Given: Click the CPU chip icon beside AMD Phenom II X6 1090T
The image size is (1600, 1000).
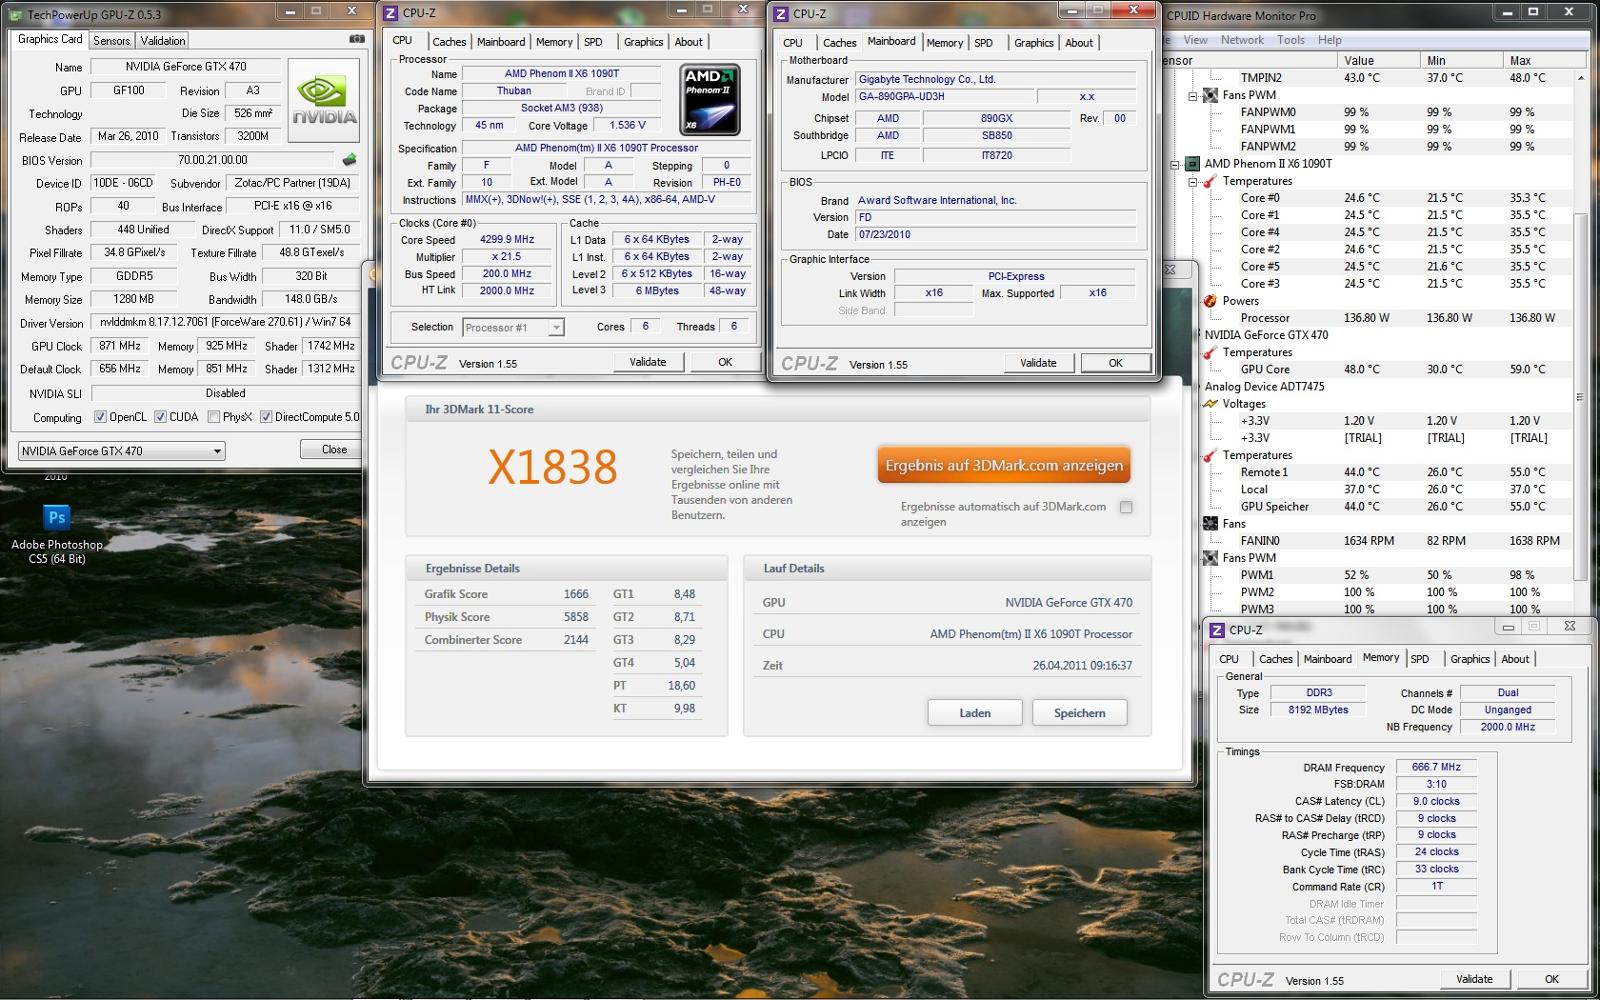Looking at the screenshot, I should pyautogui.click(x=1191, y=164).
